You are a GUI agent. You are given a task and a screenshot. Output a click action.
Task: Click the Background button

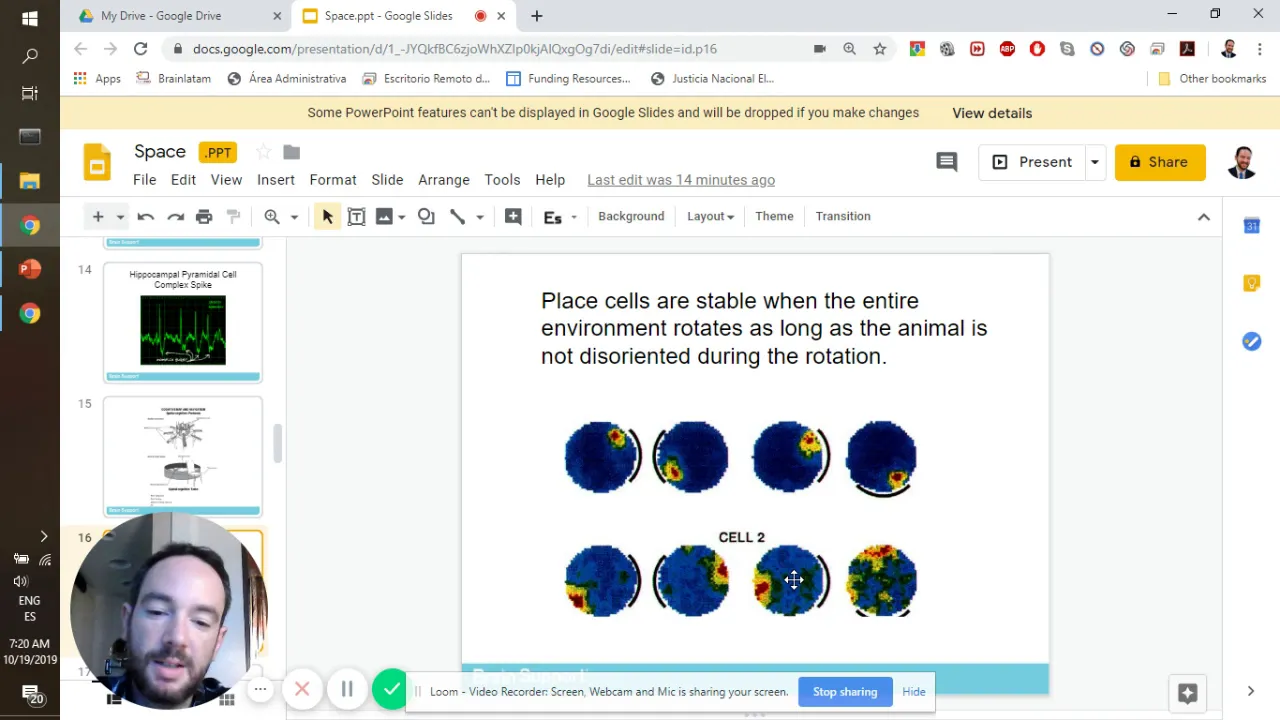(631, 216)
